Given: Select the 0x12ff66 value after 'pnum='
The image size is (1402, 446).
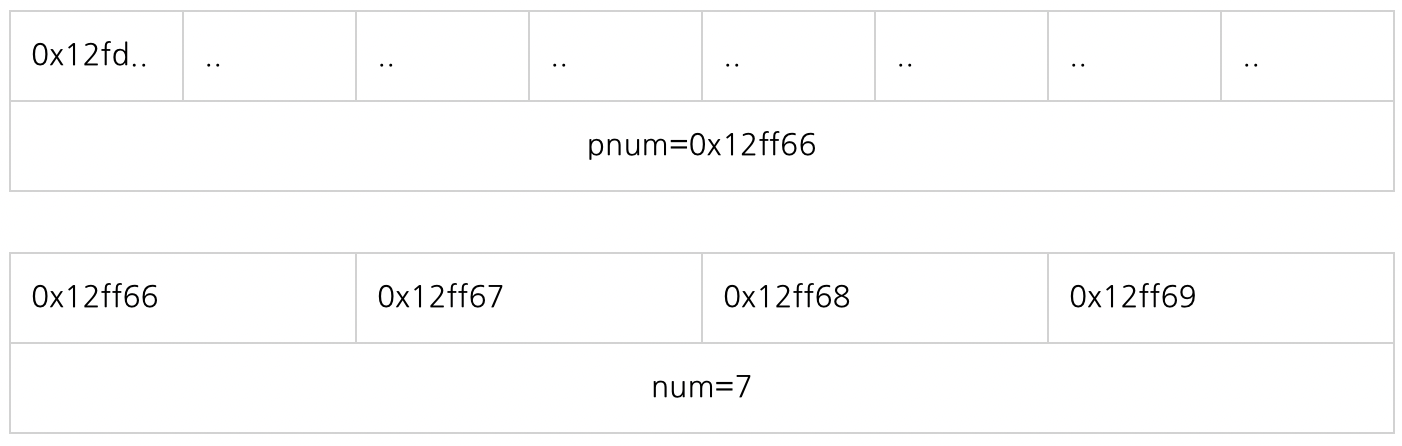Looking at the screenshot, I should (752, 146).
